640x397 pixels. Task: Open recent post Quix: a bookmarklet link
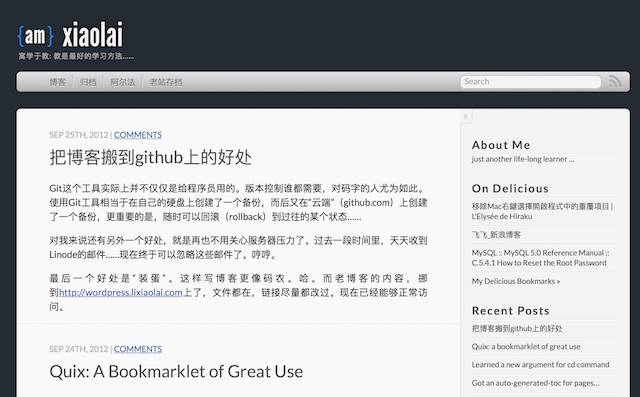point(526,346)
